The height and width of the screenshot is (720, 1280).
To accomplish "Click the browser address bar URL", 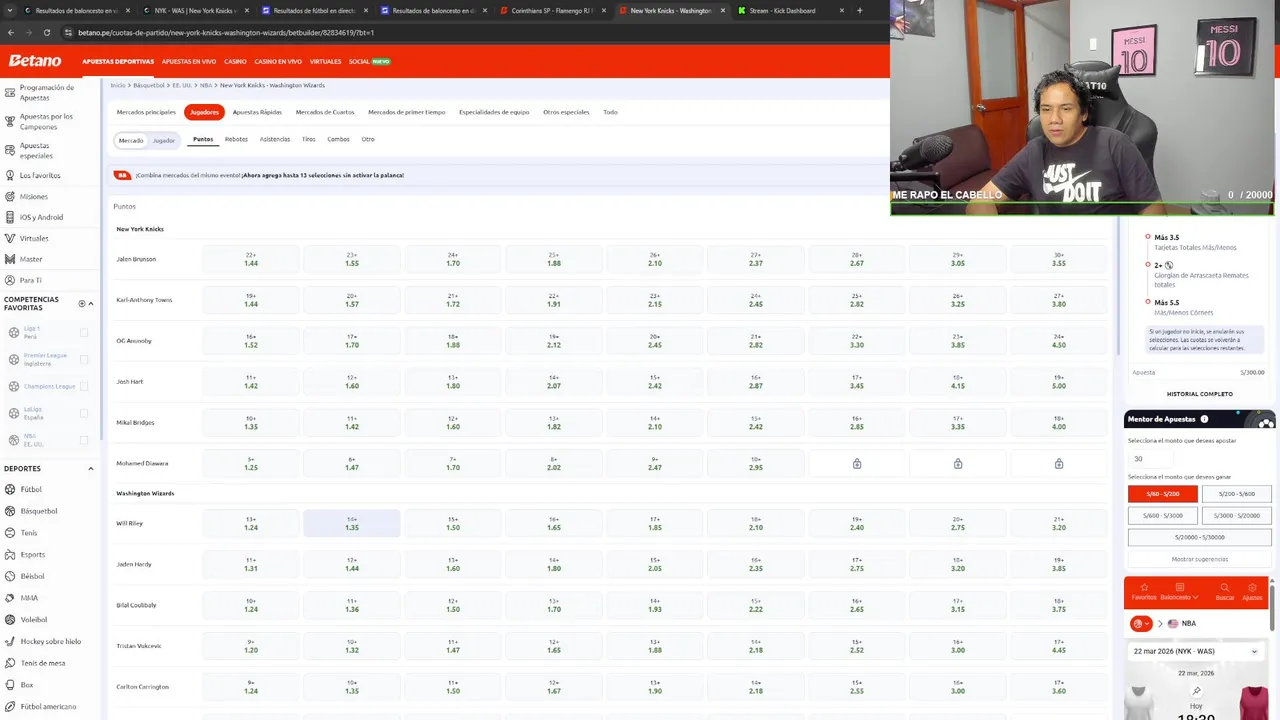I will point(226,32).
